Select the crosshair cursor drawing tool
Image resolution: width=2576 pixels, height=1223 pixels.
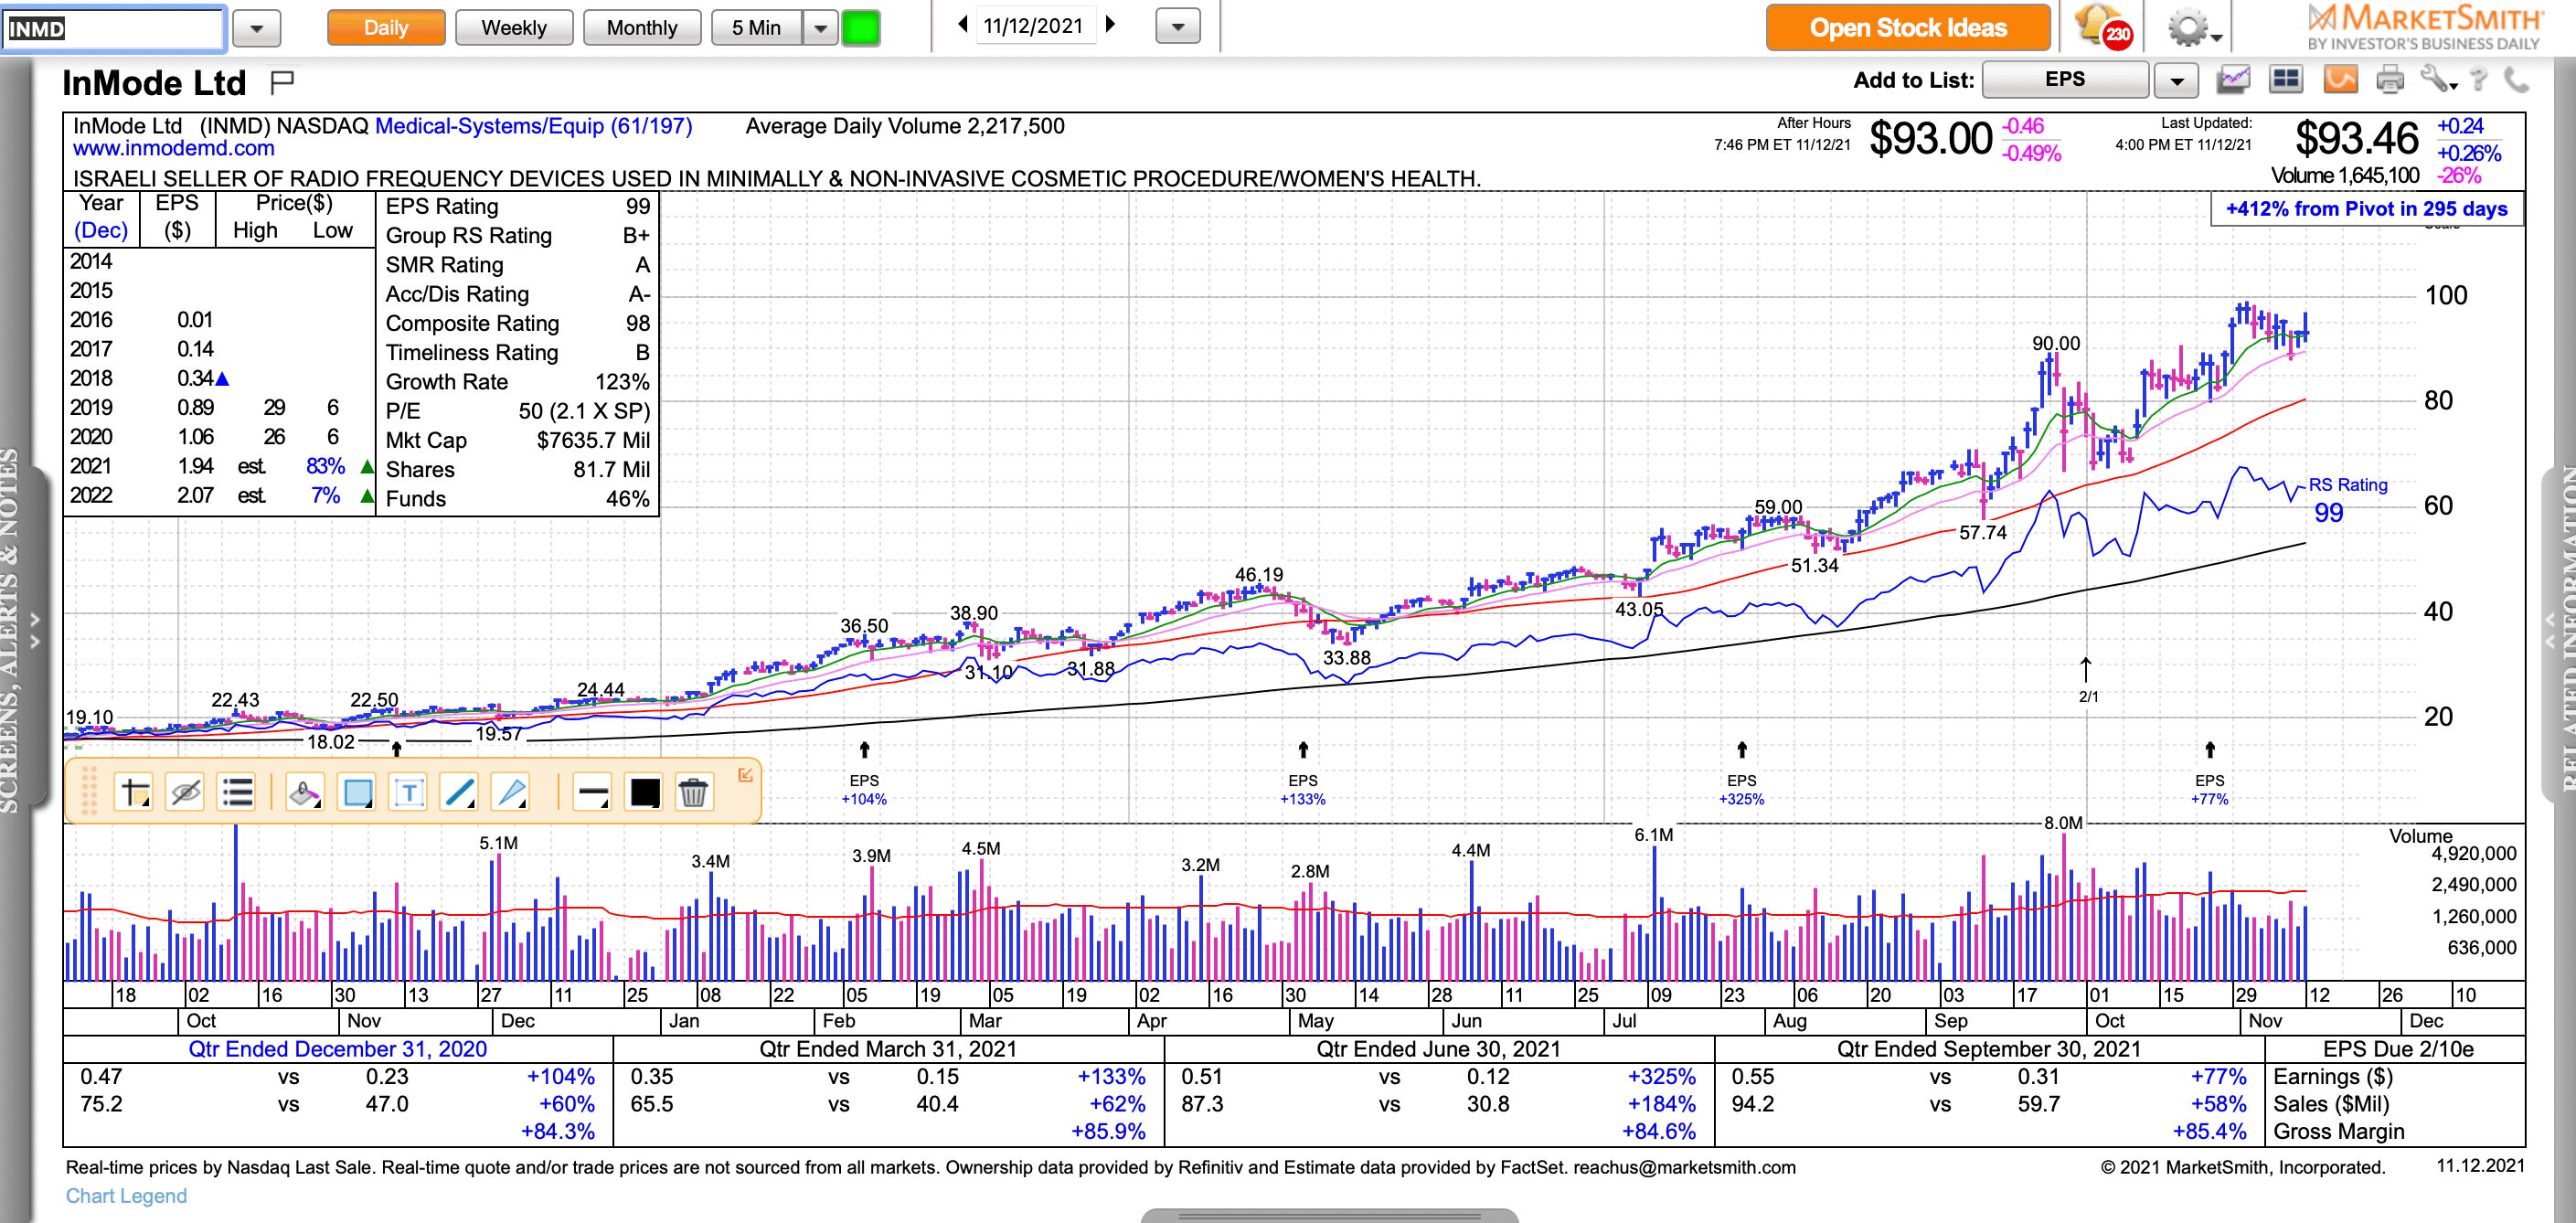click(133, 793)
